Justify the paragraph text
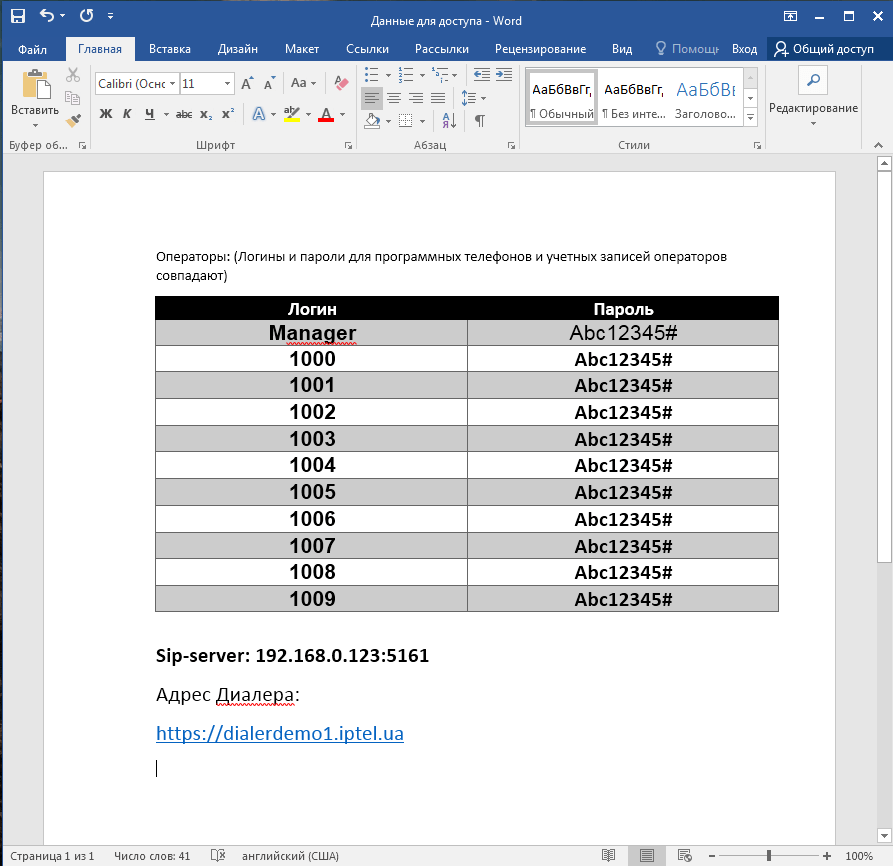Screen dimensions: 893x866 pos(438,98)
